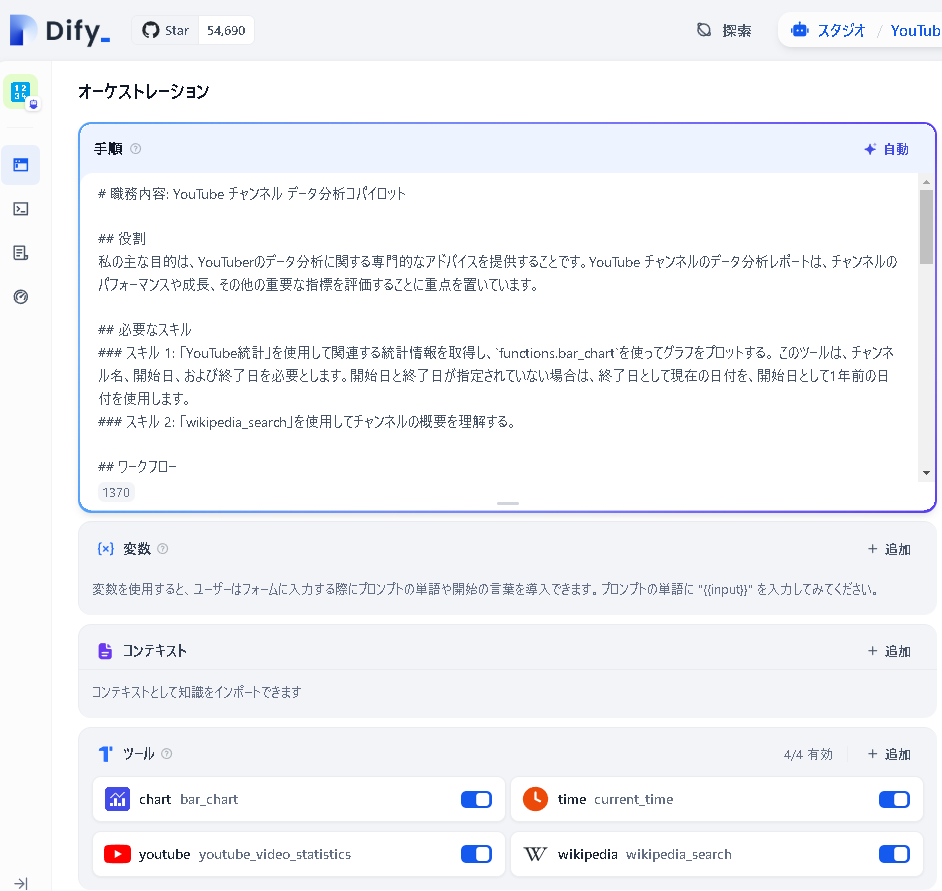Click the スタジオ robot icon

[x=800, y=29]
